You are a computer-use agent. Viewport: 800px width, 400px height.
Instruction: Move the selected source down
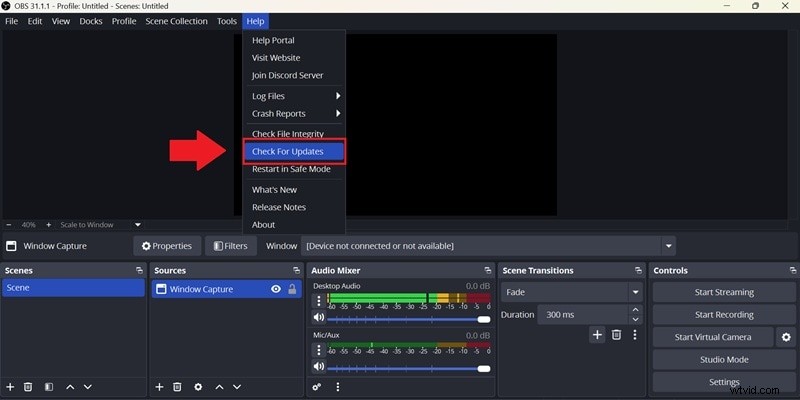(237, 387)
